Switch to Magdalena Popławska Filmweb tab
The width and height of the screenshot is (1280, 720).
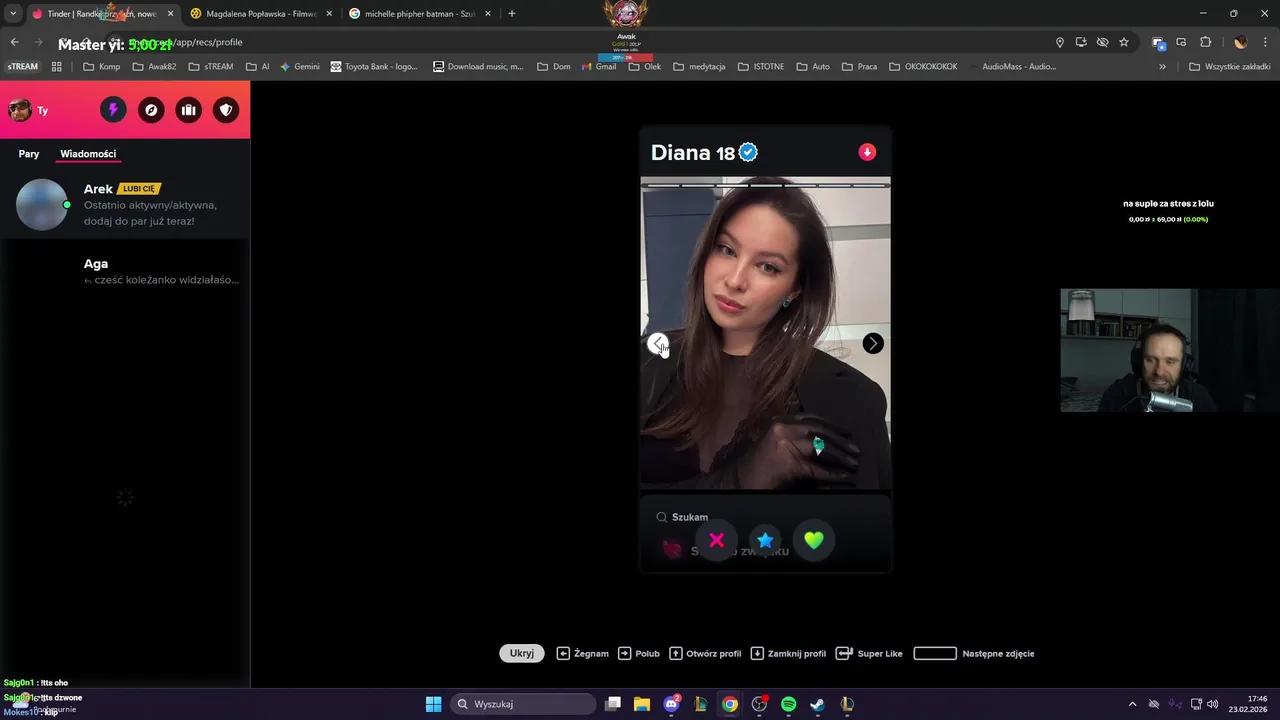(261, 14)
